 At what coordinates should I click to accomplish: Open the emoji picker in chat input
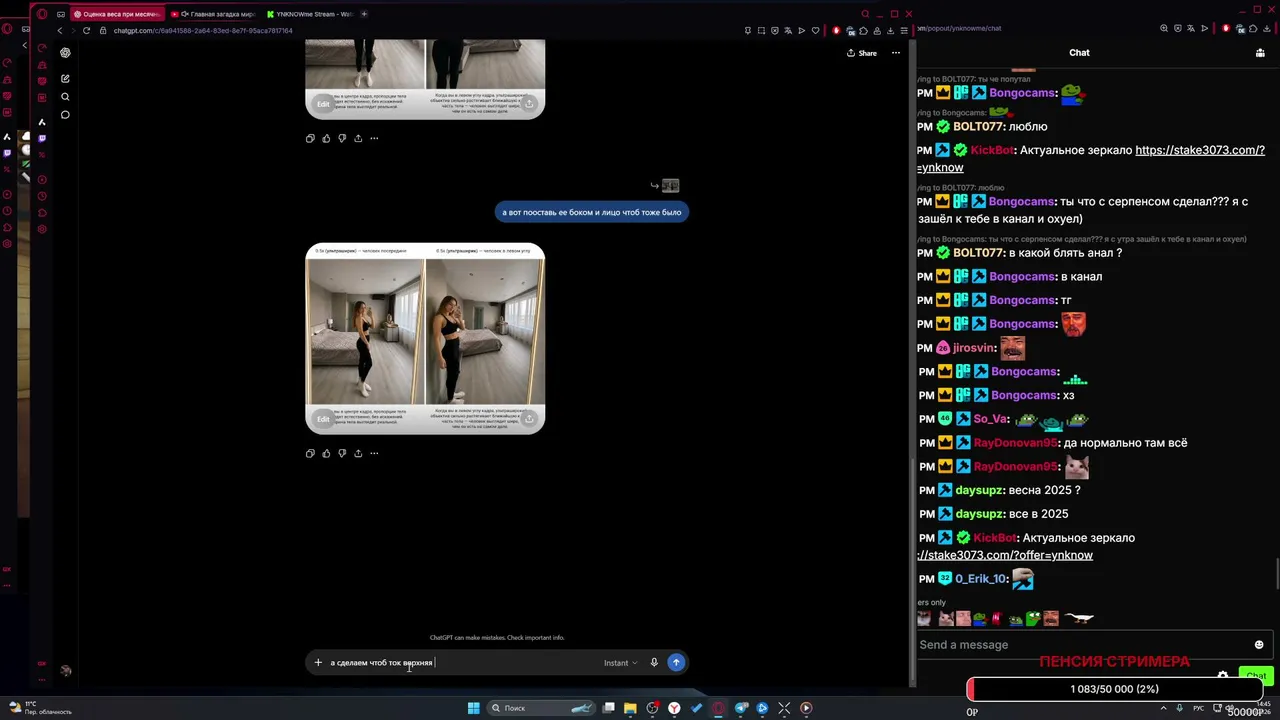tap(1259, 645)
